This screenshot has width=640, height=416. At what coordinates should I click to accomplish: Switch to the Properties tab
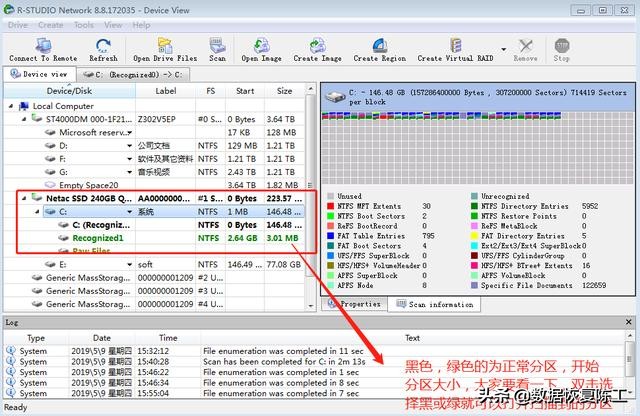[360, 304]
